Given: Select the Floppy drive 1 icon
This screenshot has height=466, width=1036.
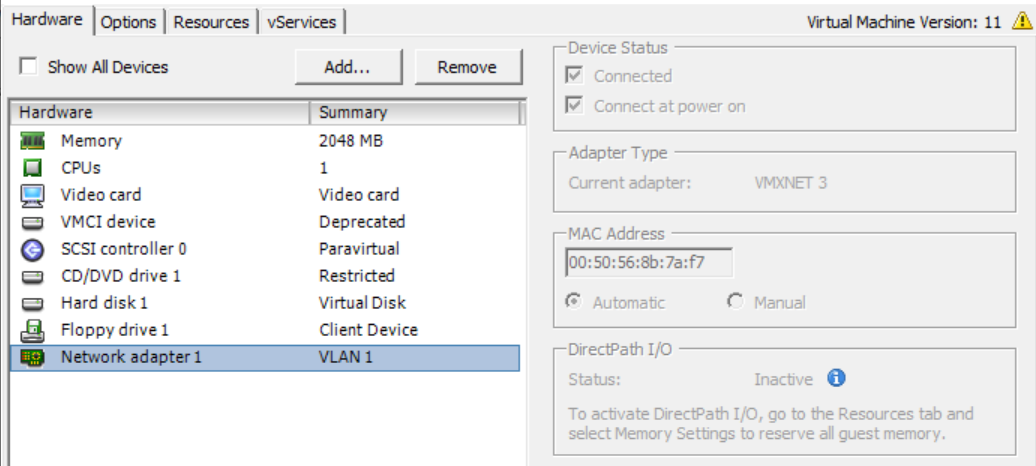Looking at the screenshot, I should pyautogui.click(x=32, y=330).
